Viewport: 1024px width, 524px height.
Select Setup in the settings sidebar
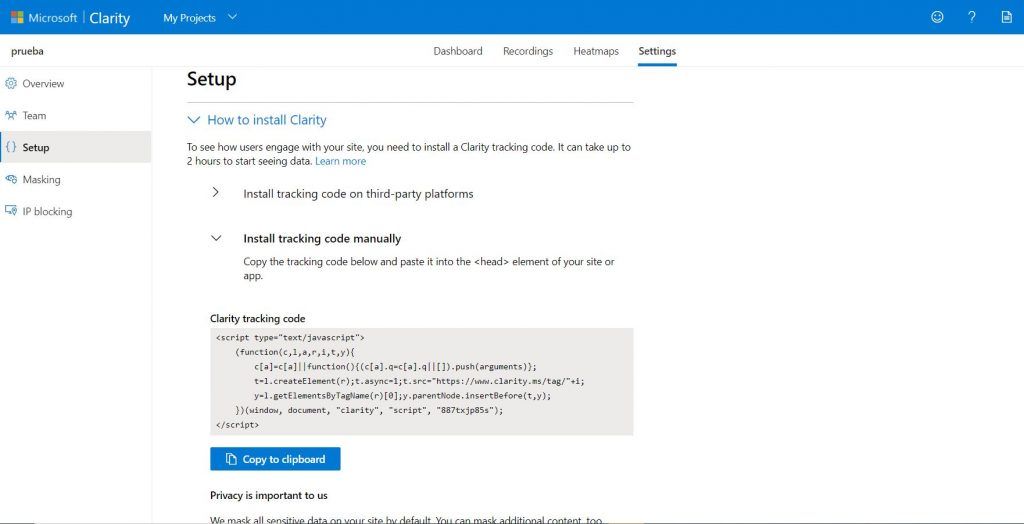tap(76, 147)
